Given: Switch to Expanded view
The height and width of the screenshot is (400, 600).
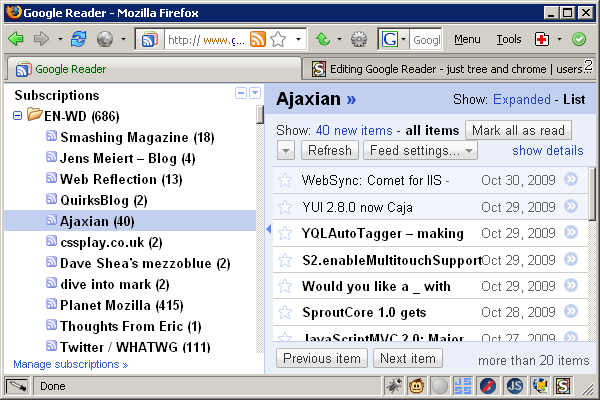Looking at the screenshot, I should pos(522,100).
